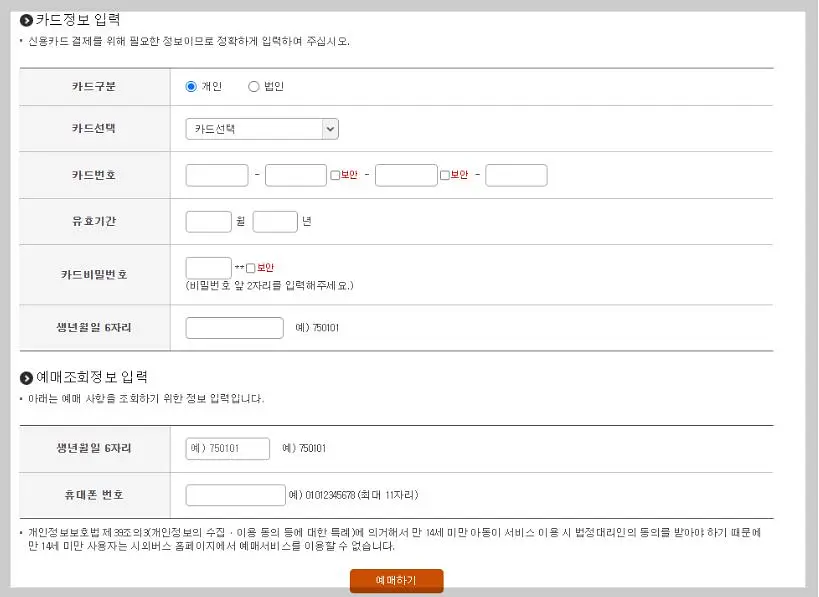Screen dimensions: 819x597
Task: Click the 휴대폰 번호 input field
Action: 236,495
